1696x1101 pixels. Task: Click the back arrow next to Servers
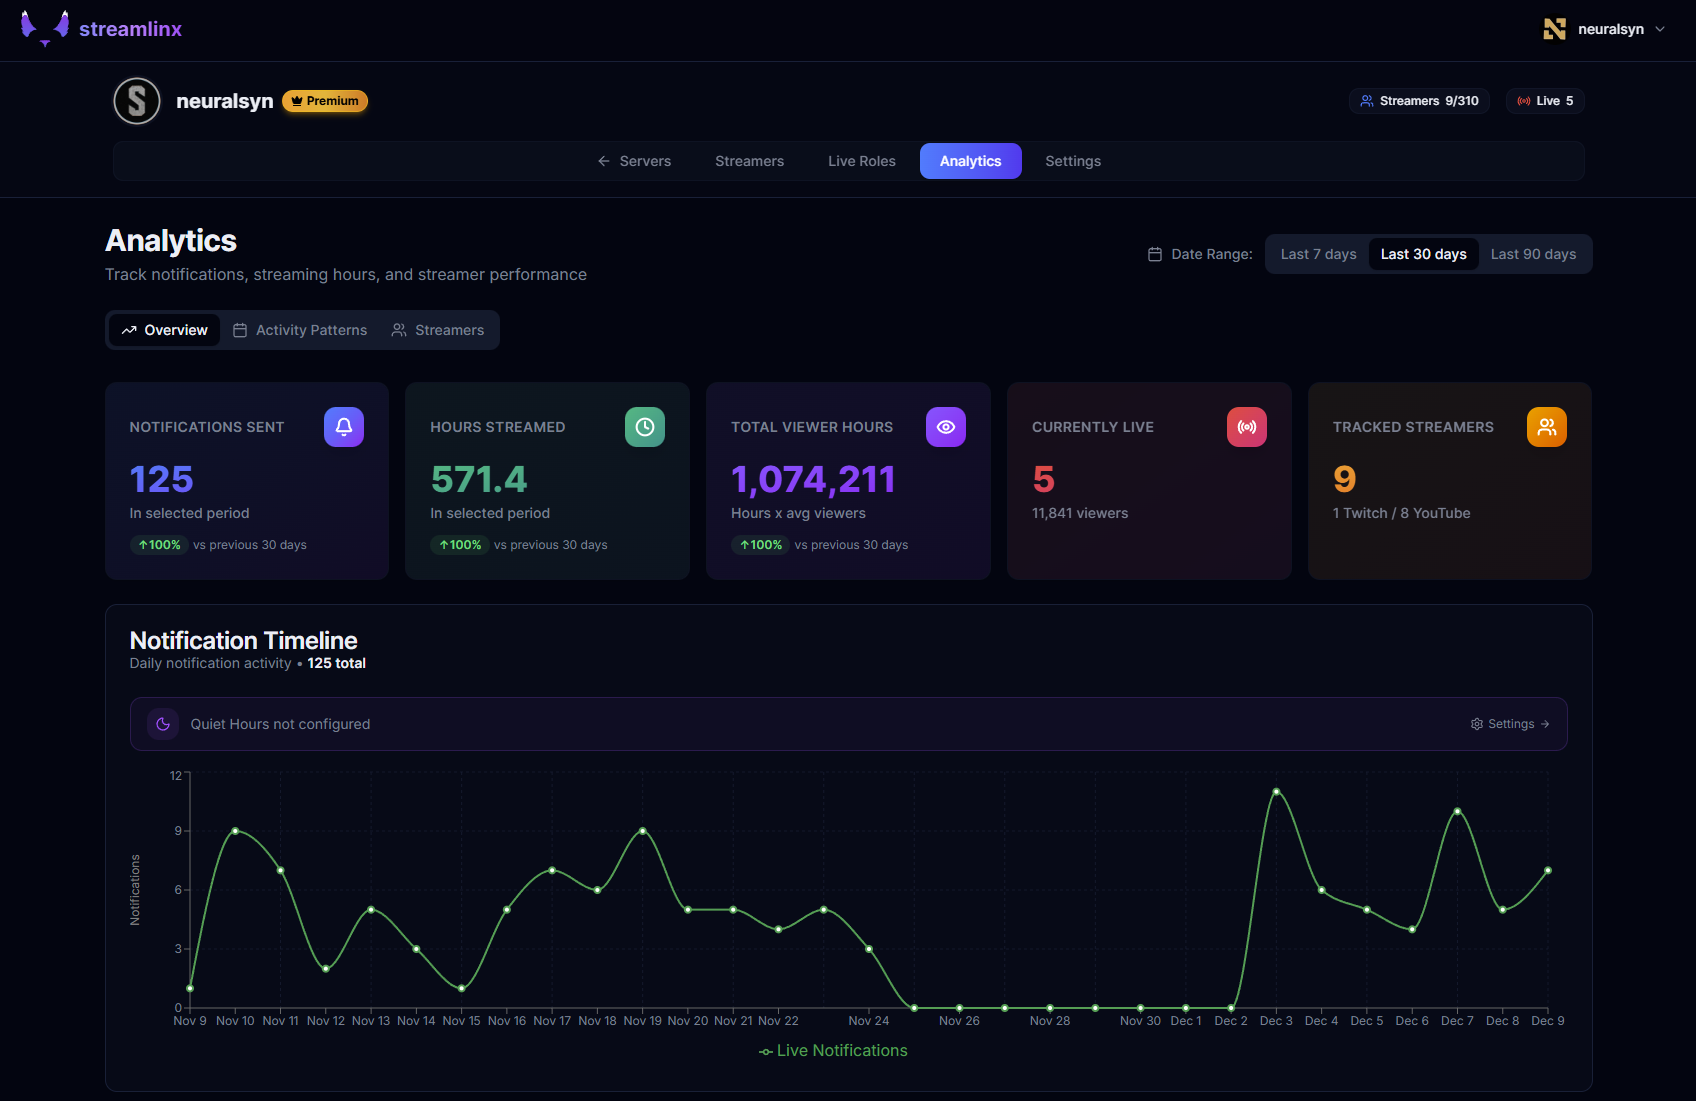(604, 160)
